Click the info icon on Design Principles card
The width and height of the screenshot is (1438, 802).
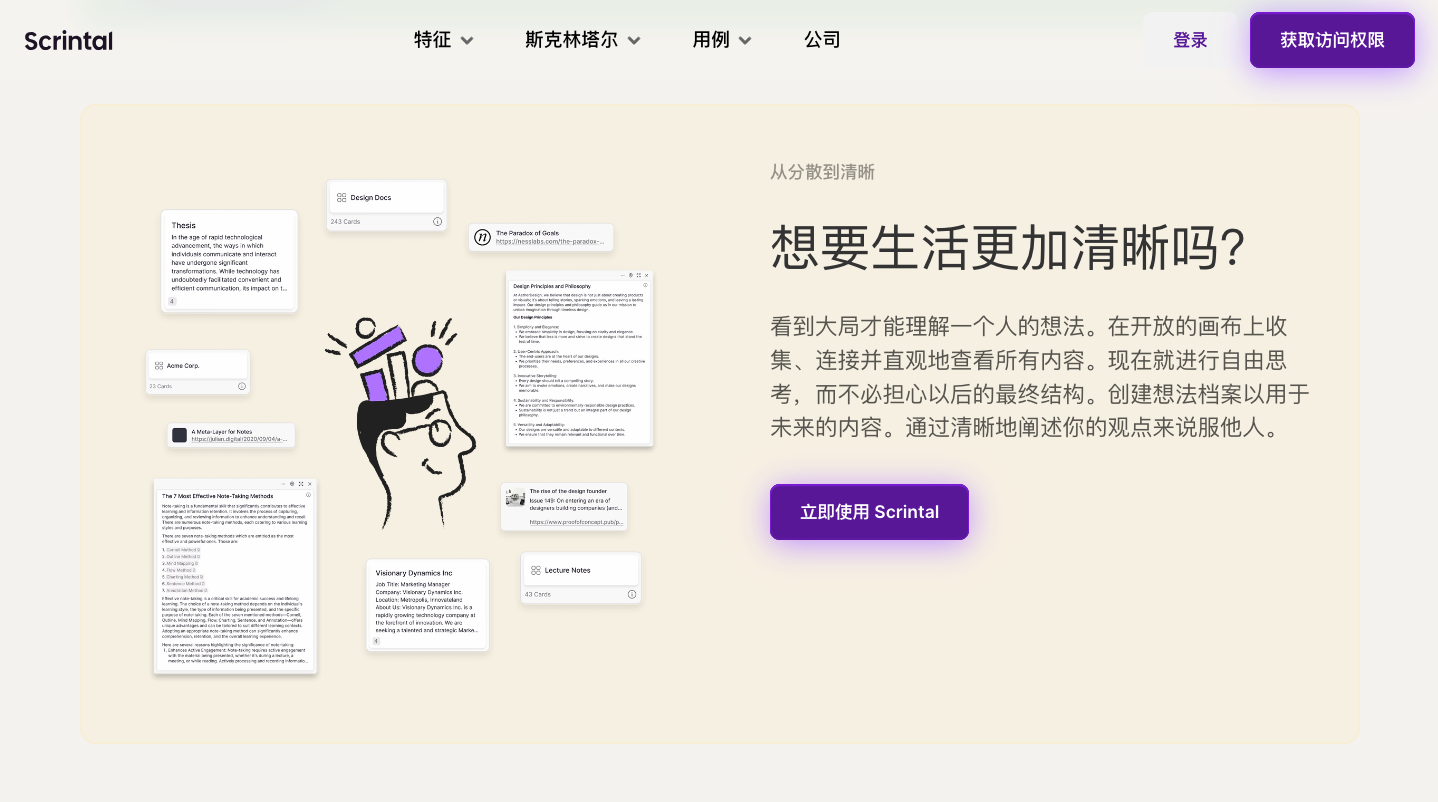coord(646,285)
